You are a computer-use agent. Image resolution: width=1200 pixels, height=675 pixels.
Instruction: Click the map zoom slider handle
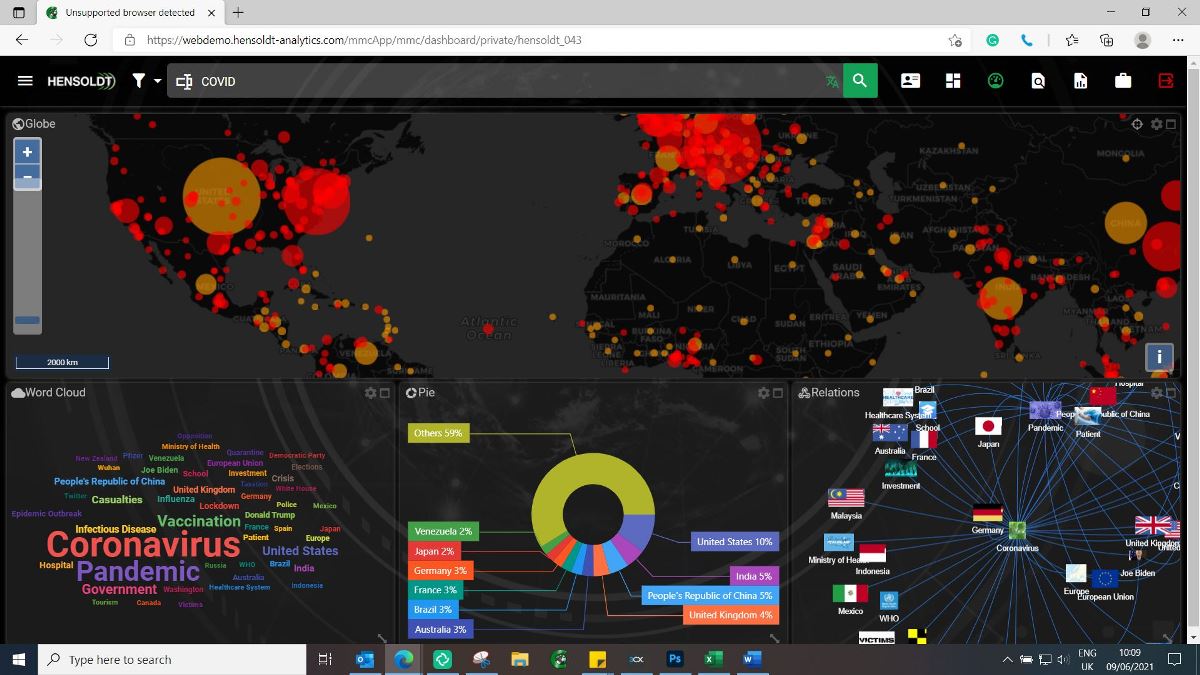click(x=28, y=321)
